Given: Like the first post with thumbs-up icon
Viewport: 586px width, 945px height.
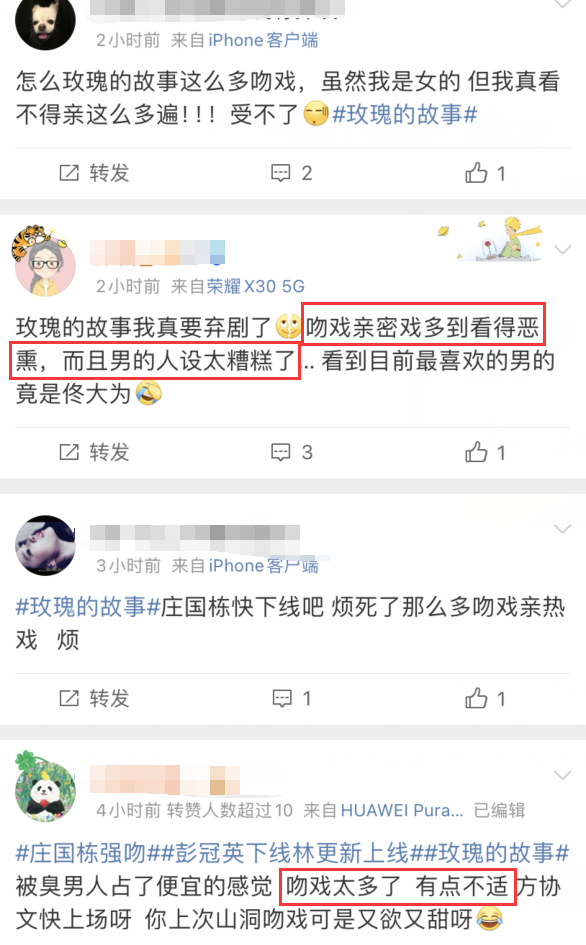Looking at the screenshot, I should pos(485,174).
